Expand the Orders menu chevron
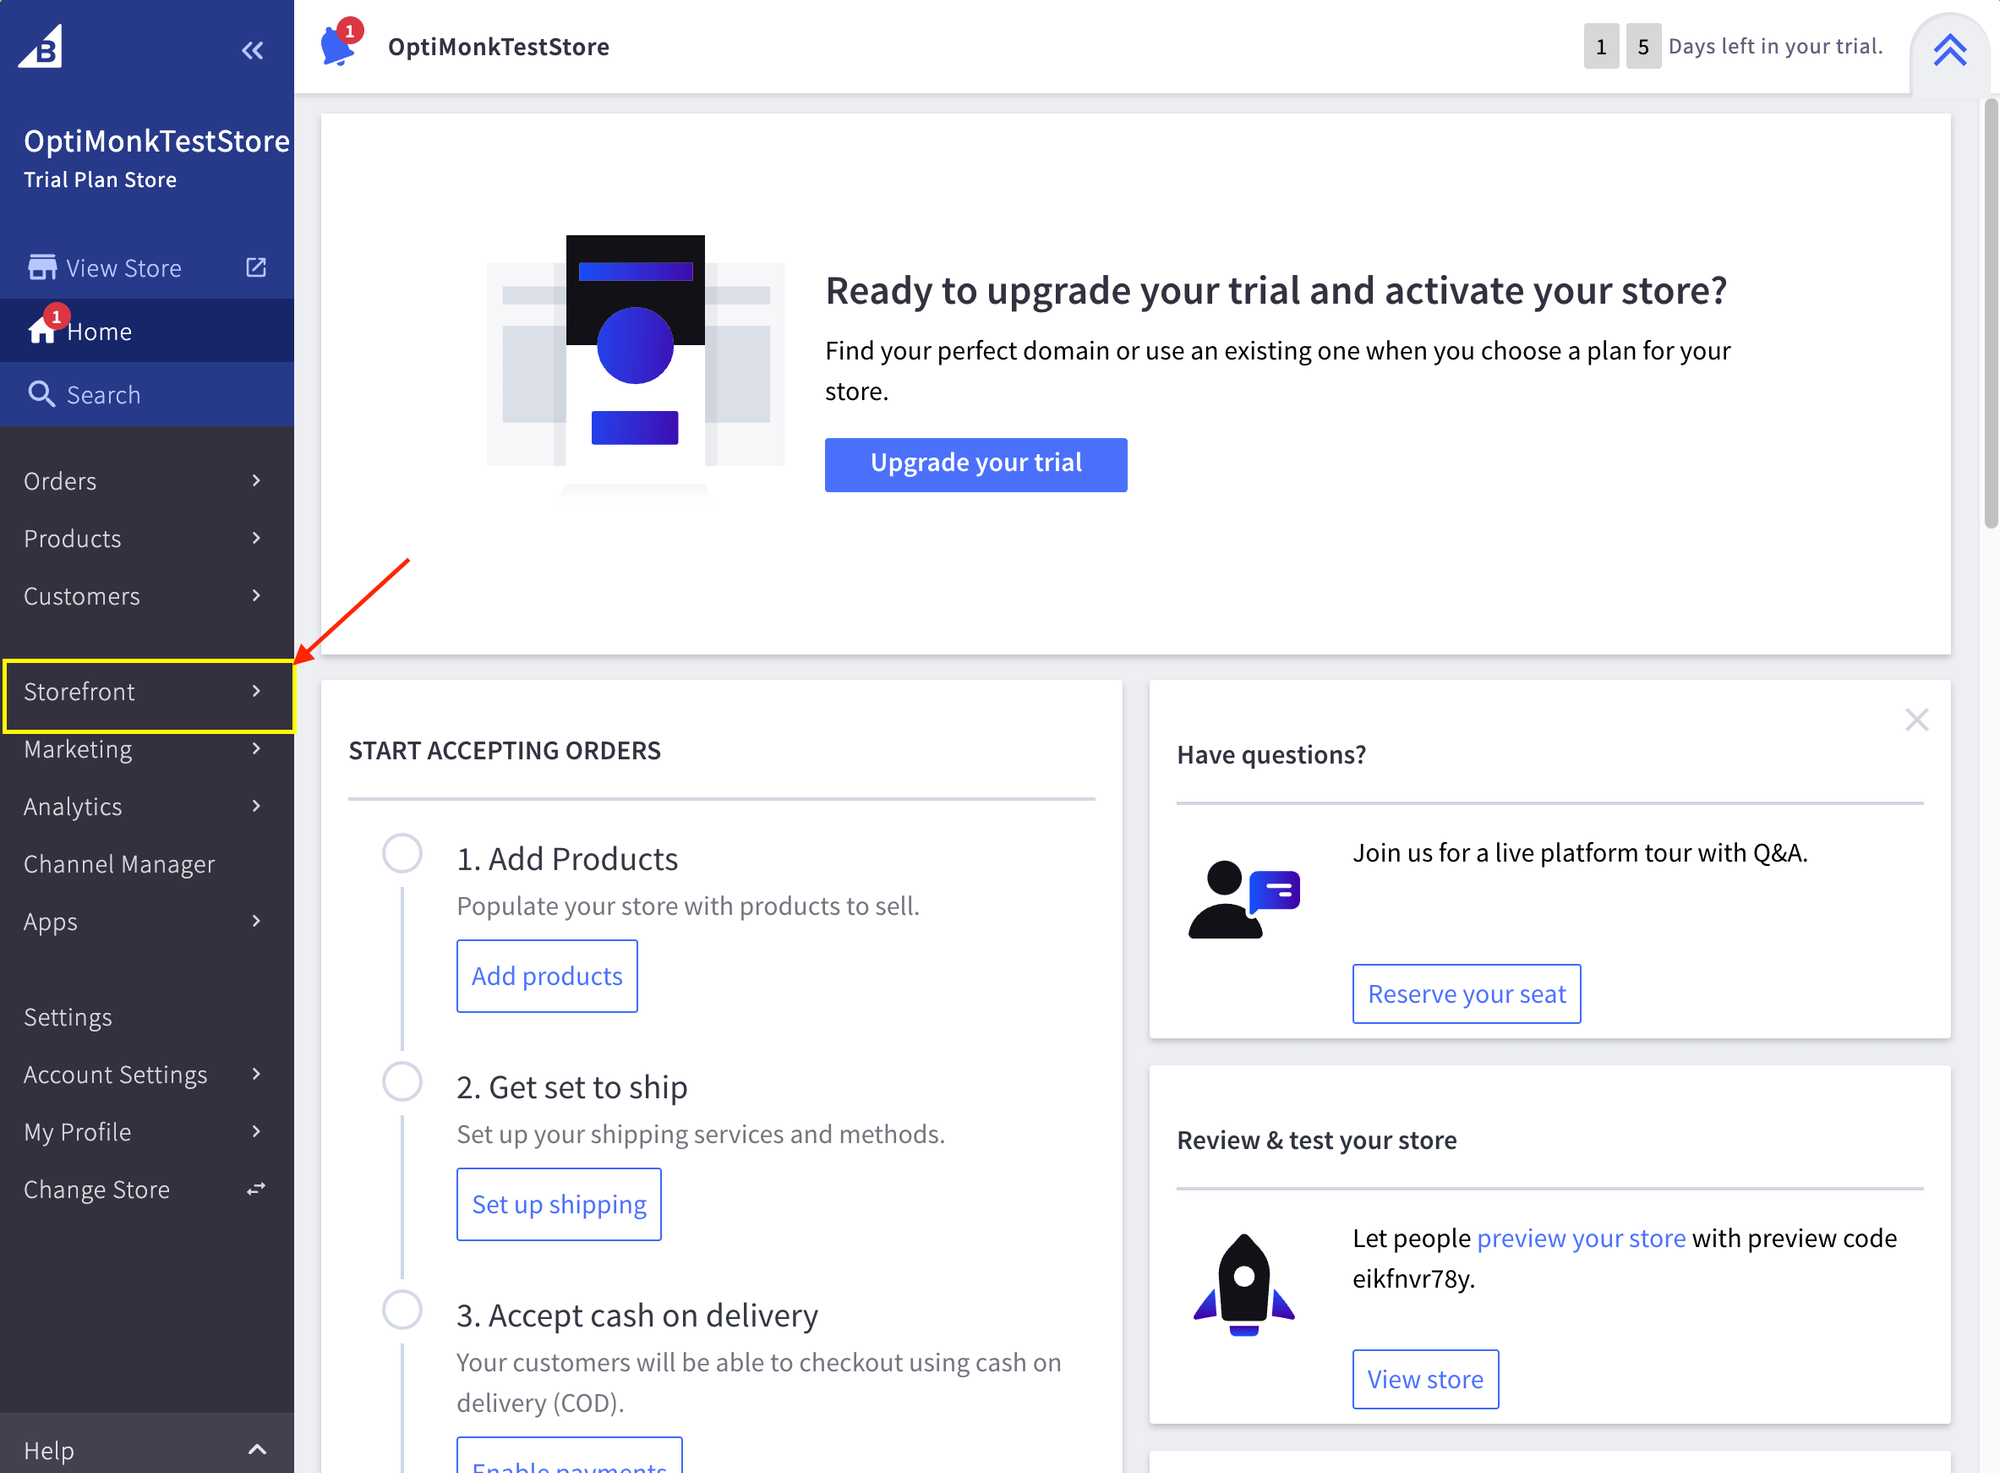 [x=256, y=481]
